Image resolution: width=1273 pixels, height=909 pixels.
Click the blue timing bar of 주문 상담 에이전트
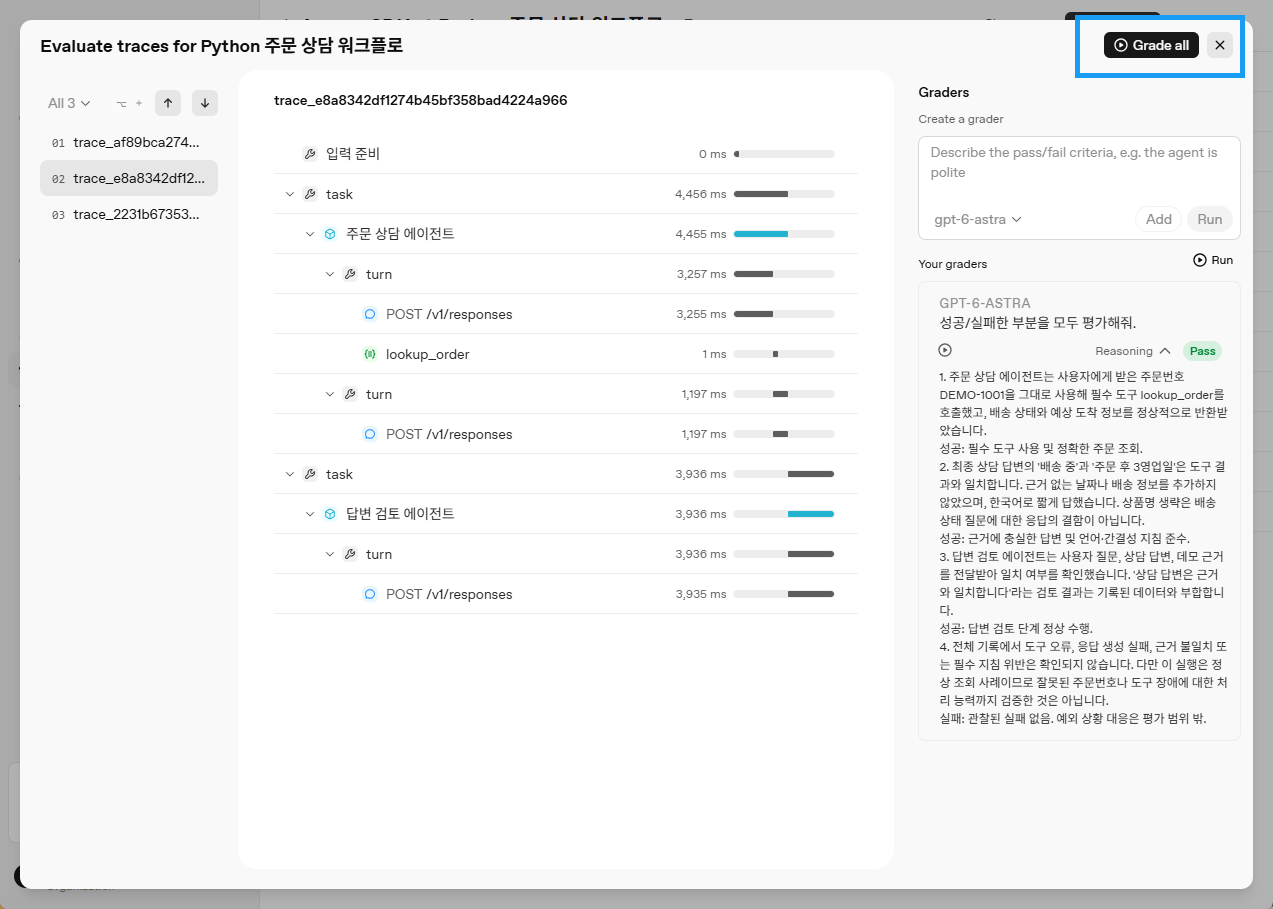click(760, 234)
